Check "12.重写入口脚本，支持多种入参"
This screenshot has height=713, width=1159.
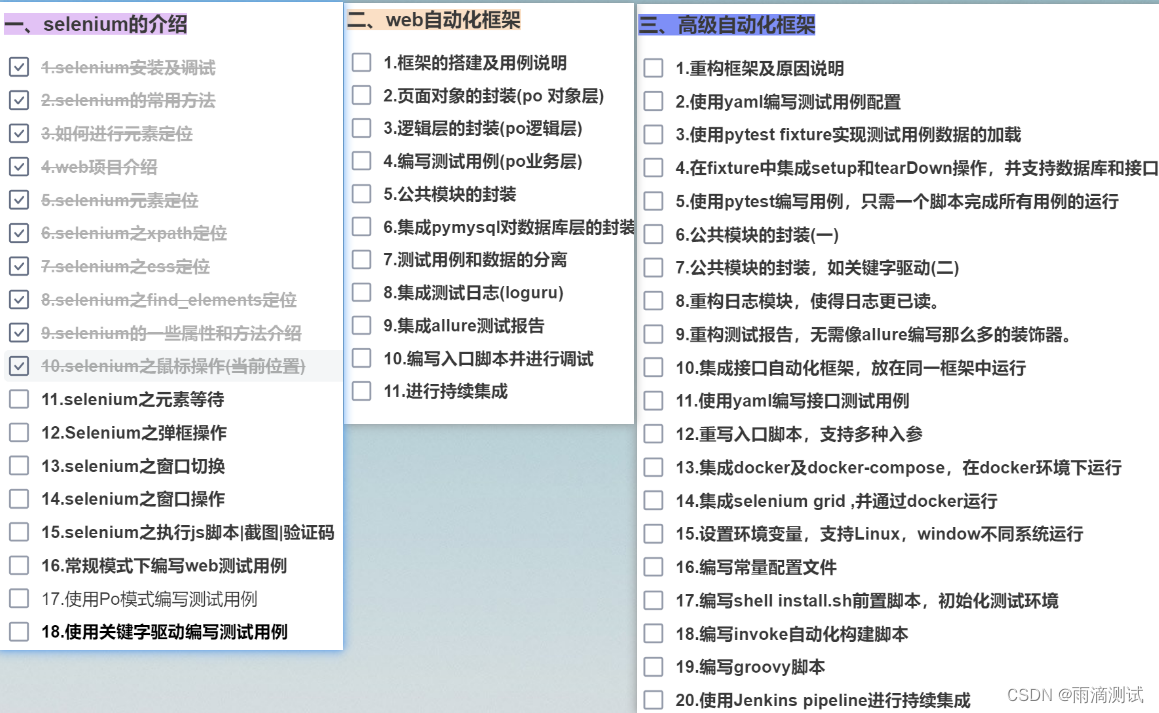pos(654,433)
